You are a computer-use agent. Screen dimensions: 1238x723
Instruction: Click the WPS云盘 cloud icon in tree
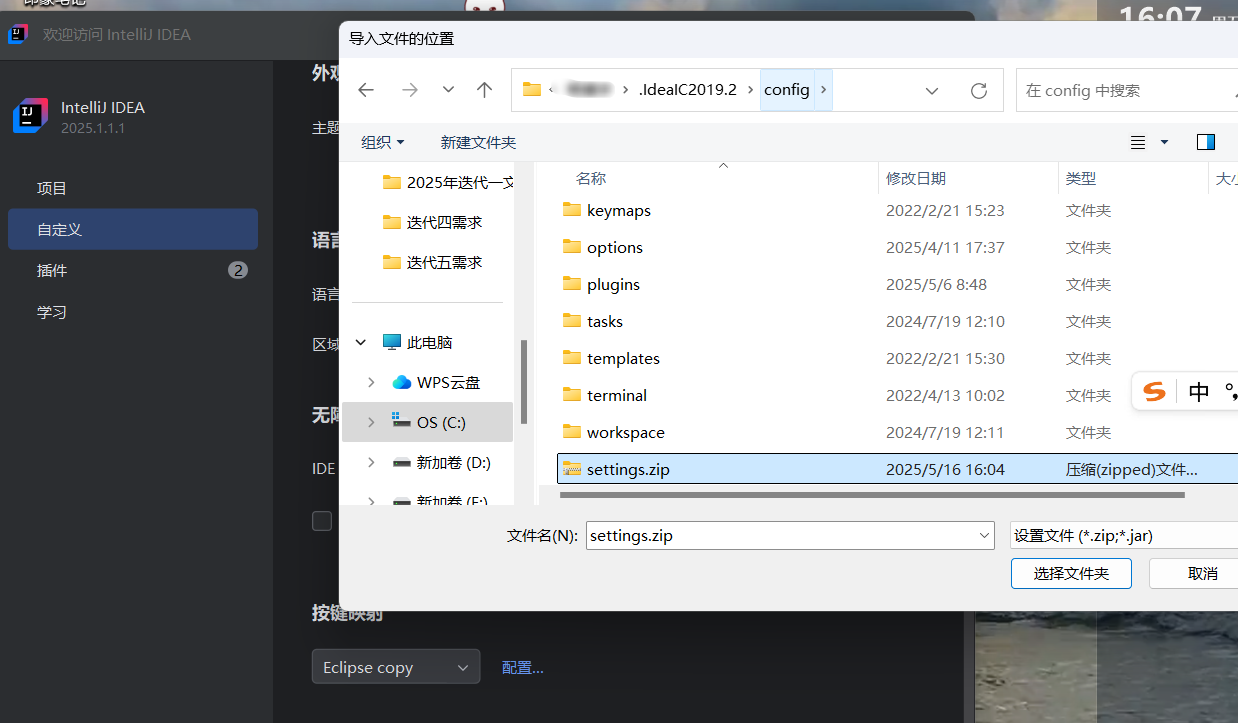[x=400, y=381]
